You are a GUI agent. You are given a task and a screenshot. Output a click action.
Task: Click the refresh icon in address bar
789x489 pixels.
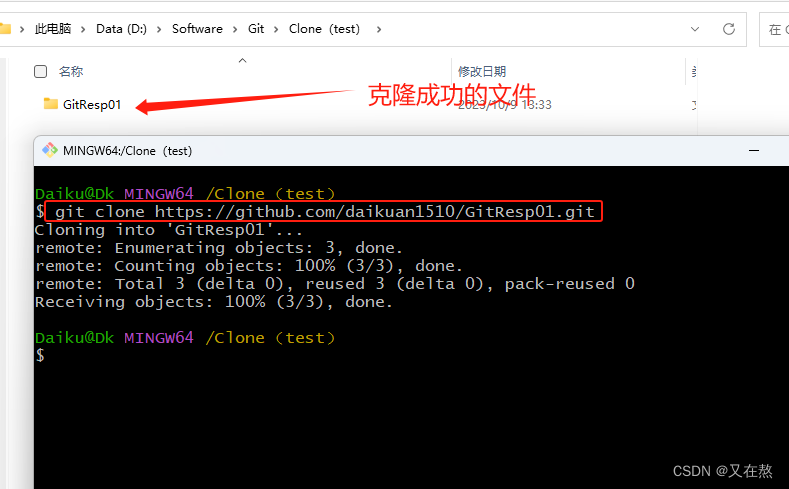pos(729,29)
